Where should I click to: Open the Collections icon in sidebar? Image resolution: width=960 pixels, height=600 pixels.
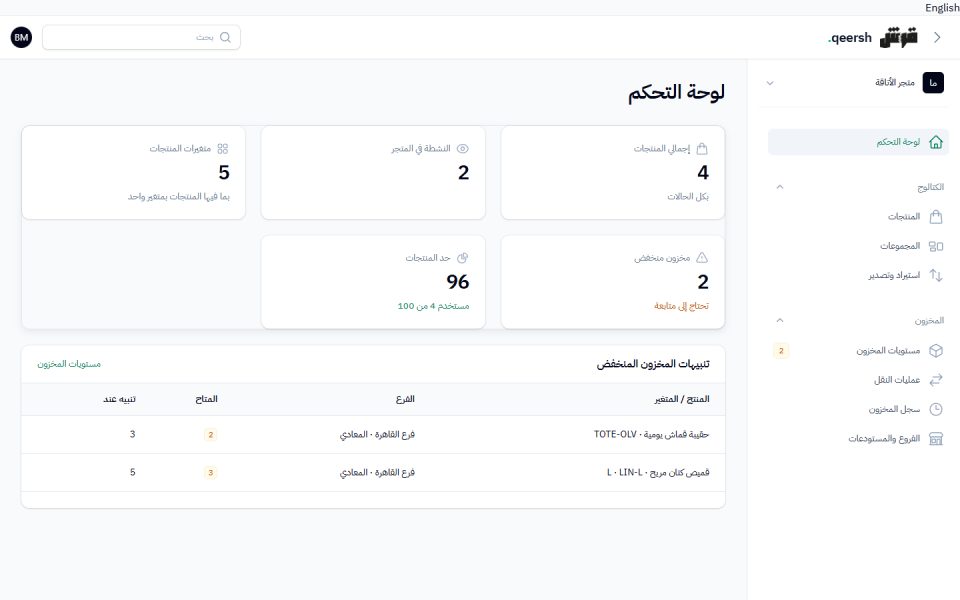point(936,246)
